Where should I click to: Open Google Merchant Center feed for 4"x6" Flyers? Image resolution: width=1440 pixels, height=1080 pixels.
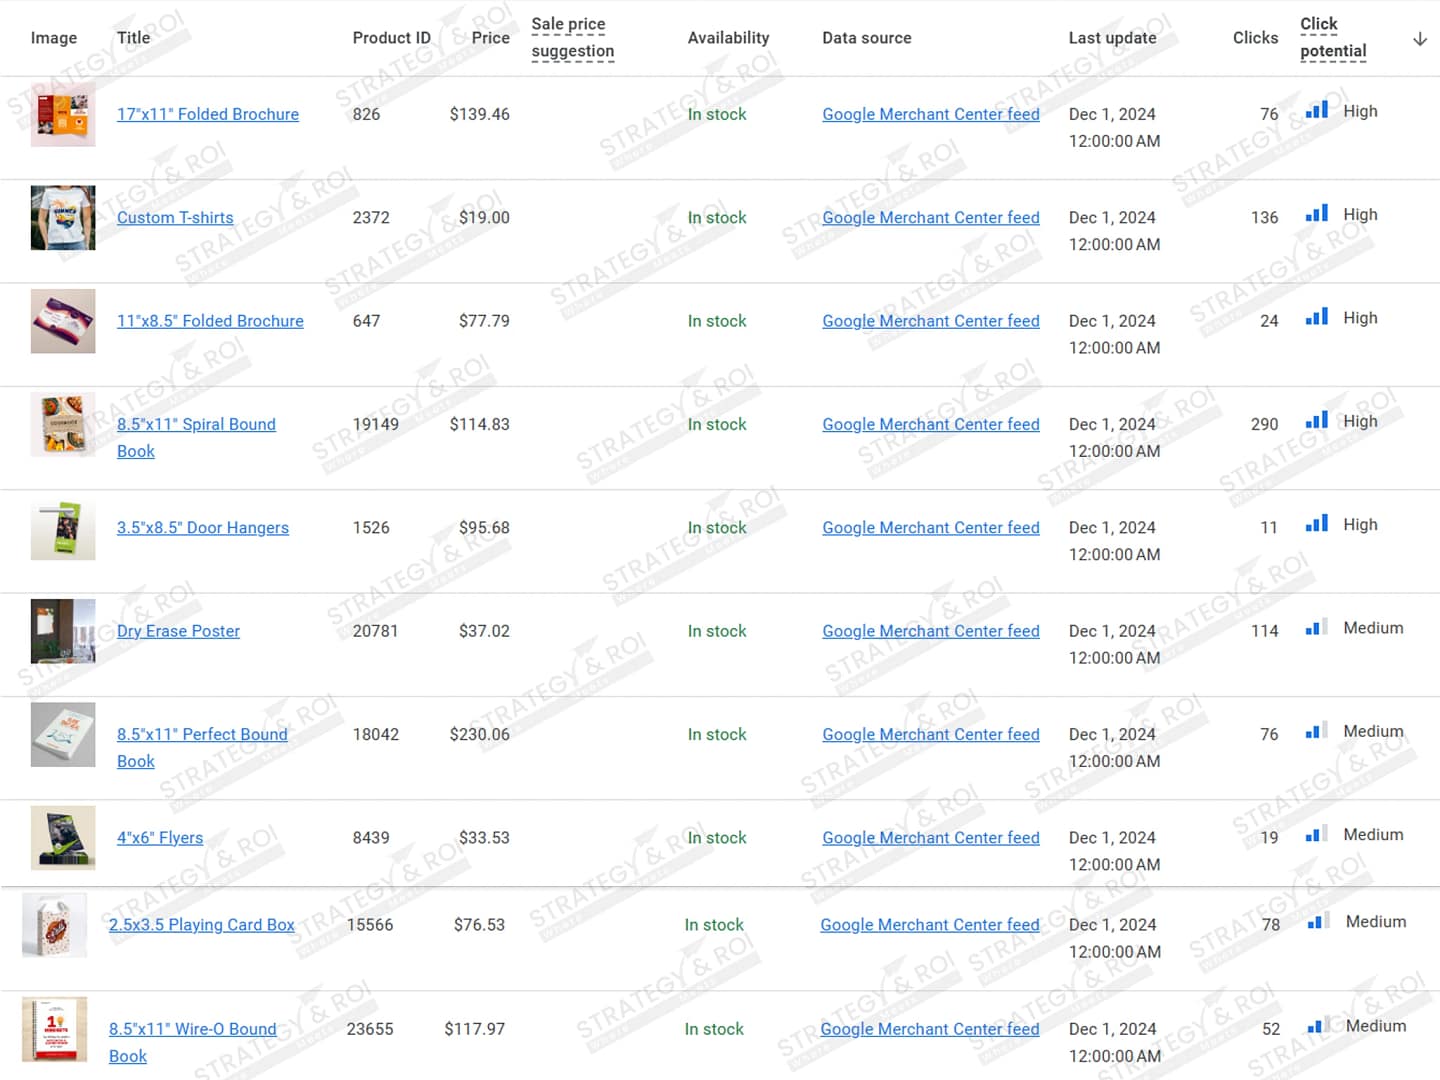(930, 838)
